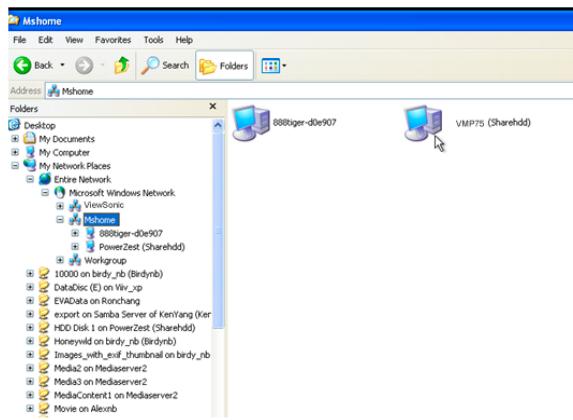The image size is (573, 420).
Task: Click the Workgroup network icon
Action: [x=75, y=260]
